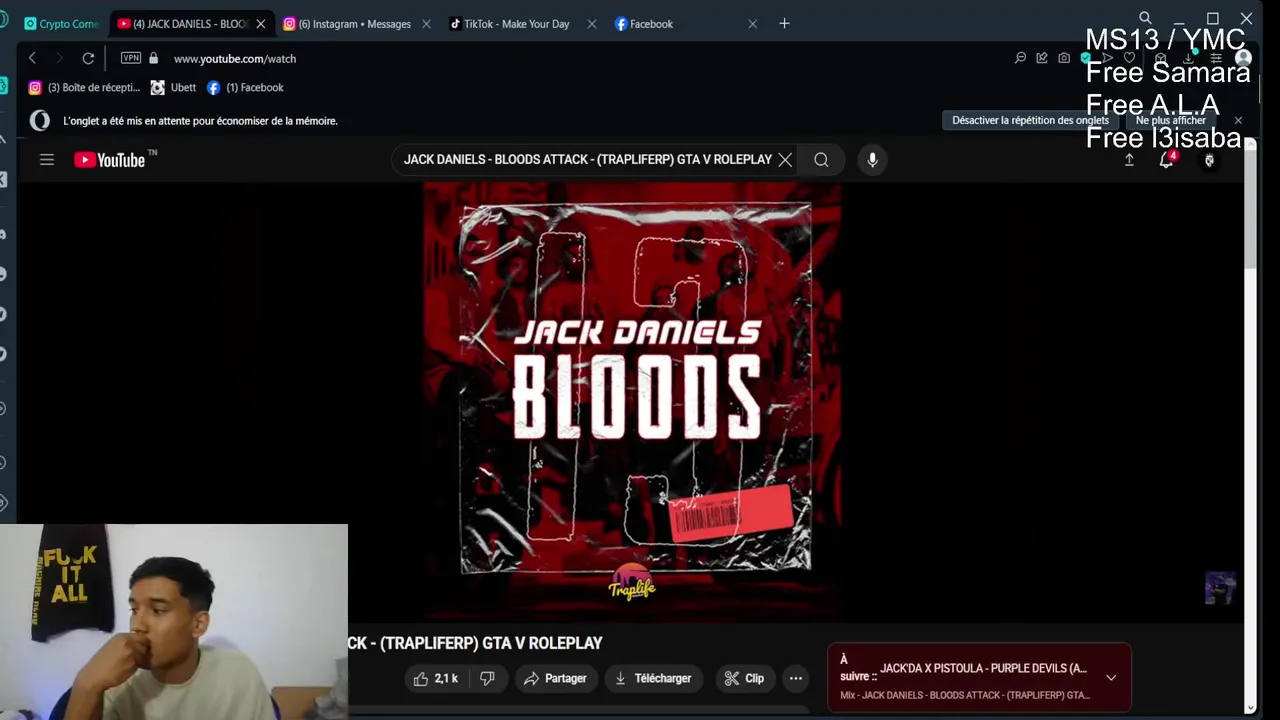
Task: Open a new browser tab
Action: tap(784, 24)
